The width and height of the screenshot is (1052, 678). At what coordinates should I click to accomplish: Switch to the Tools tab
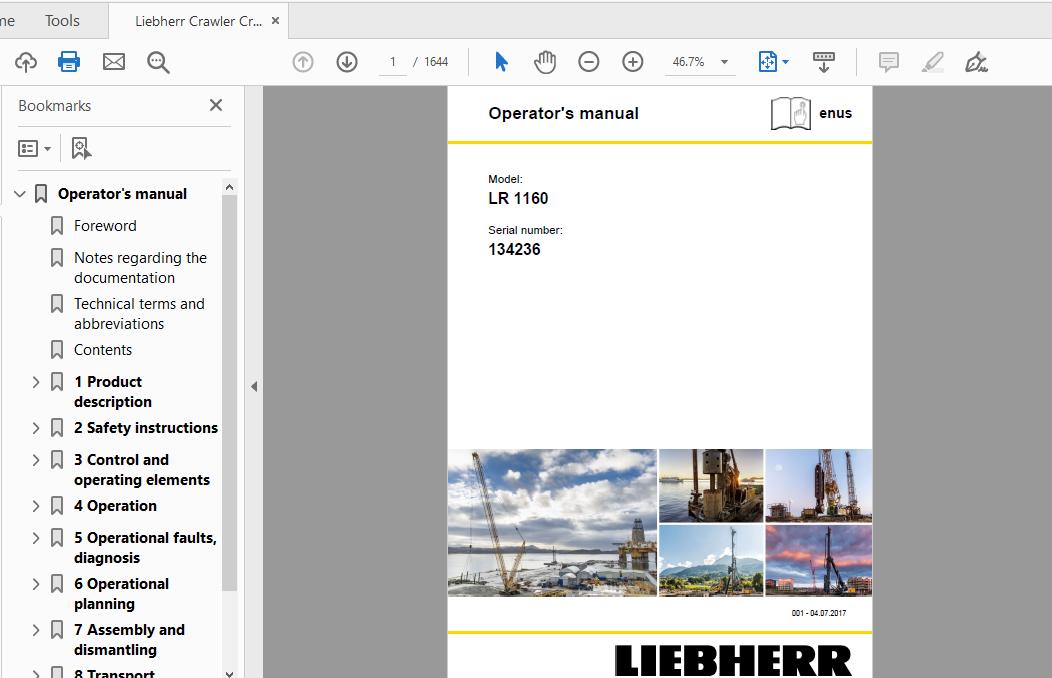[62, 21]
